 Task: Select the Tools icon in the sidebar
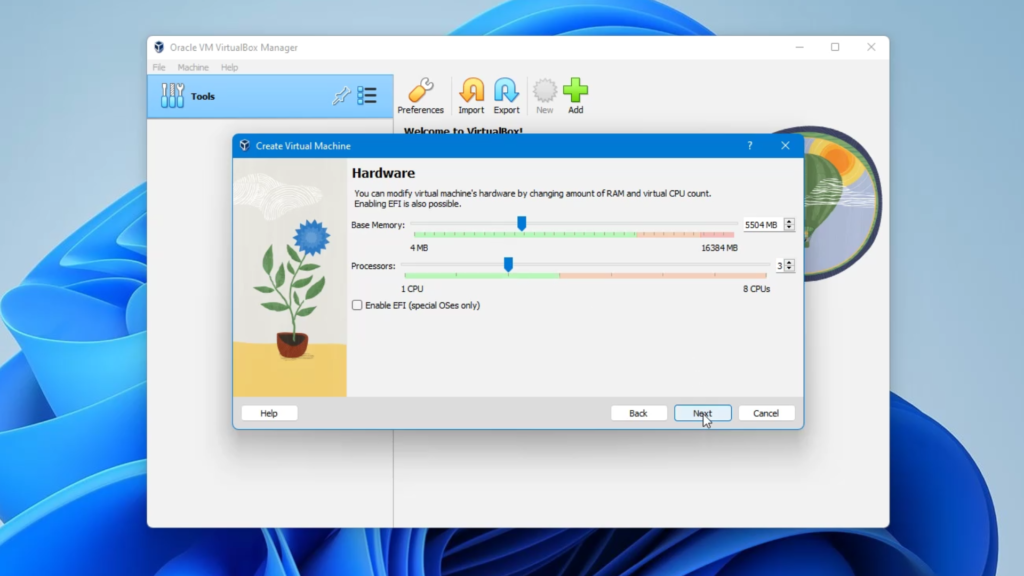pos(172,96)
